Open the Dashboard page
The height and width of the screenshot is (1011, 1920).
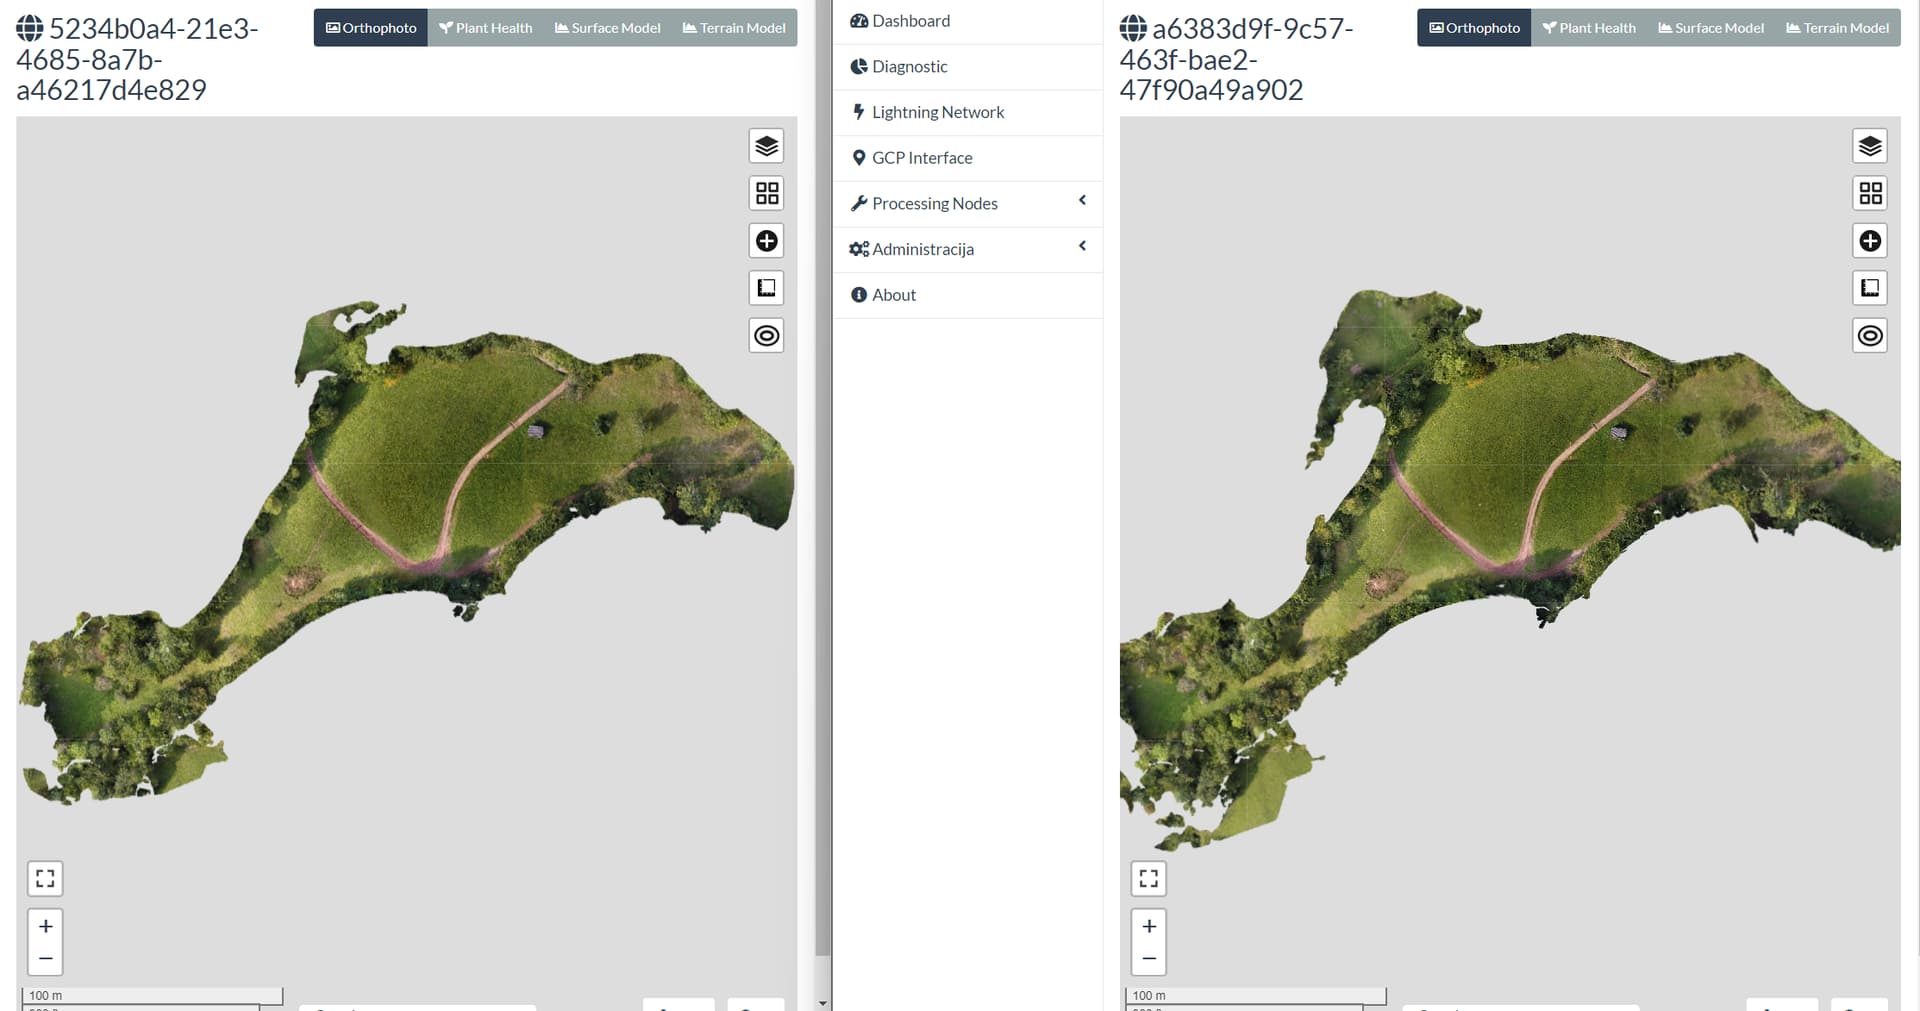[x=910, y=21]
